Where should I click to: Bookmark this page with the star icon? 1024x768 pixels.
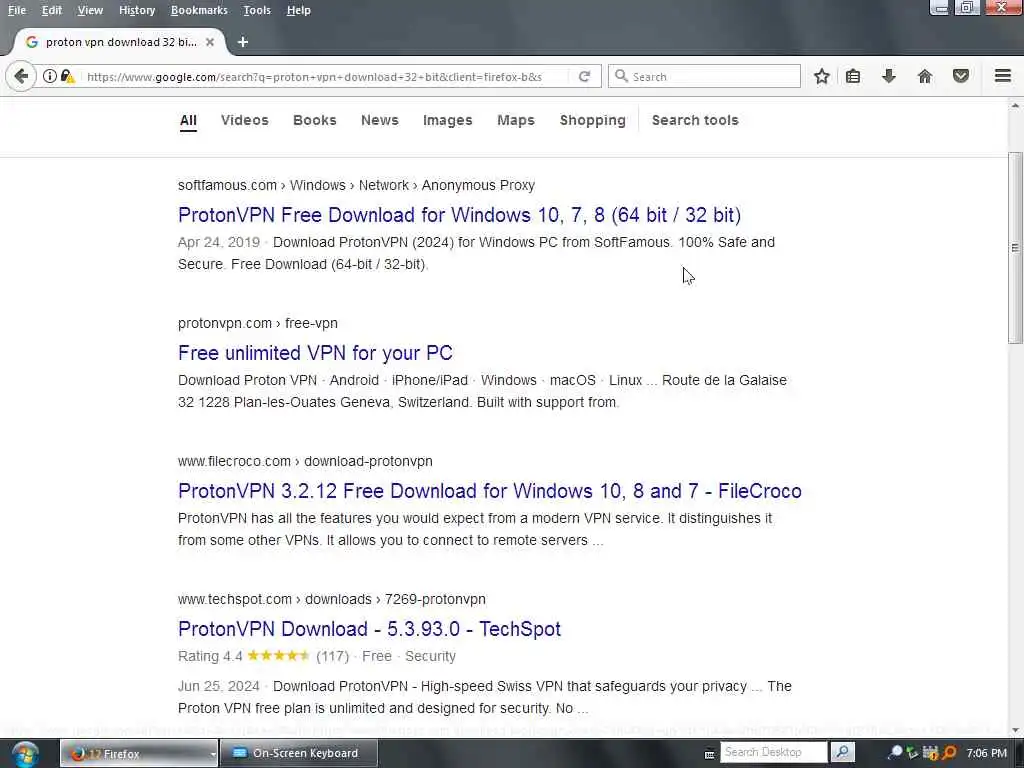click(x=822, y=76)
